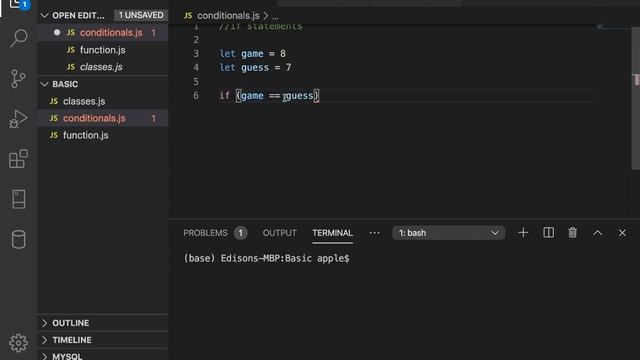Open the Search view
The image size is (640, 360).
point(18,38)
